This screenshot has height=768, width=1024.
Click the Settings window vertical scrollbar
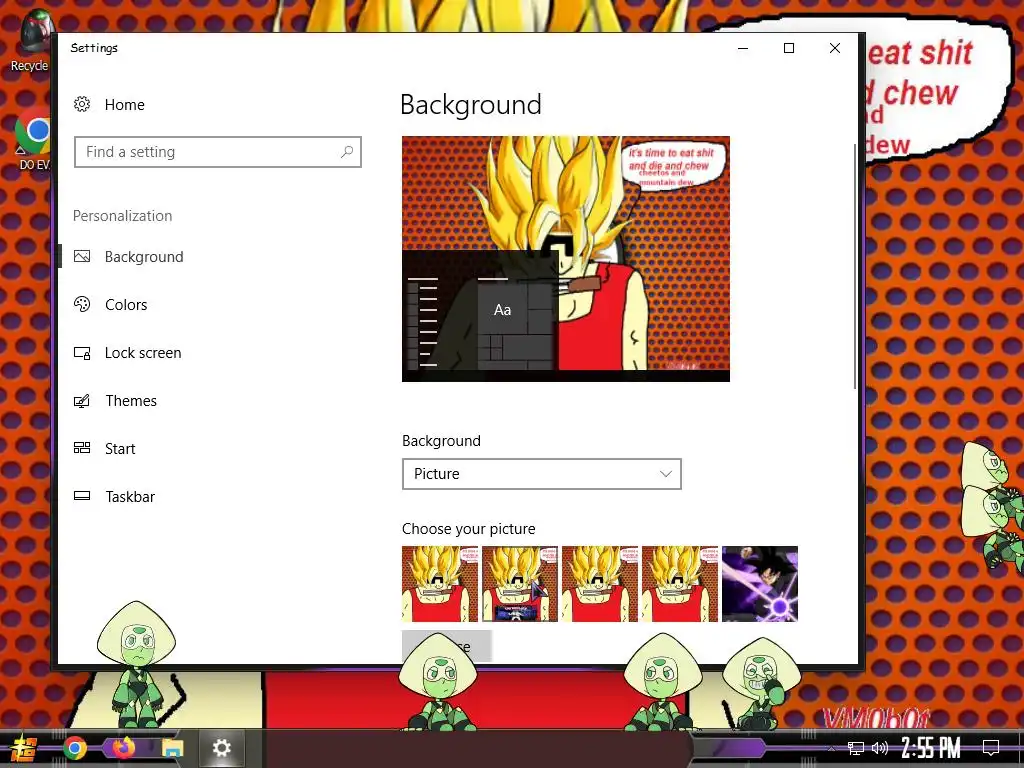tap(854, 266)
